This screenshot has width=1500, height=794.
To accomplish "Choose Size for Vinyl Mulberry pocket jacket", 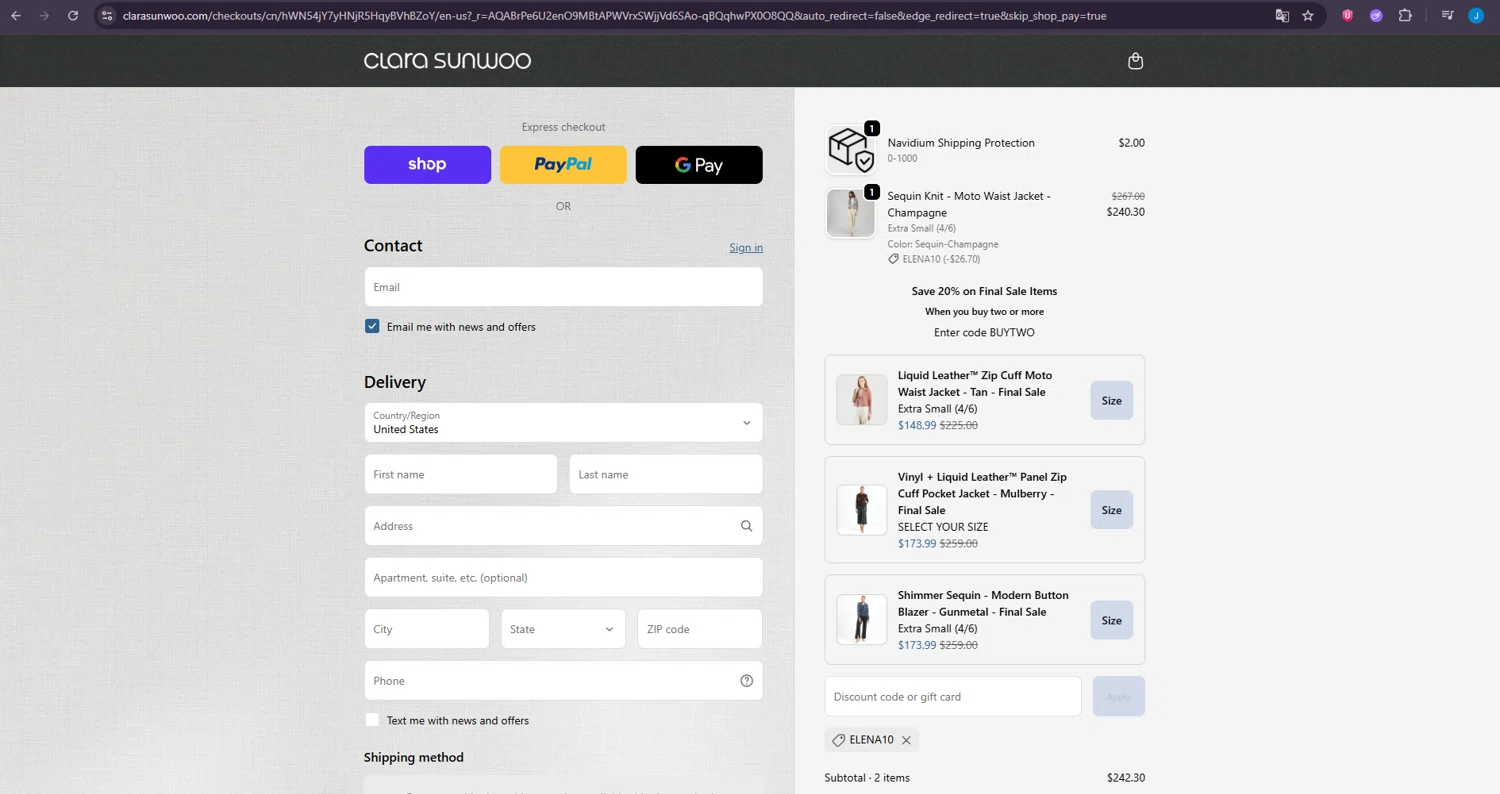I will (1111, 510).
